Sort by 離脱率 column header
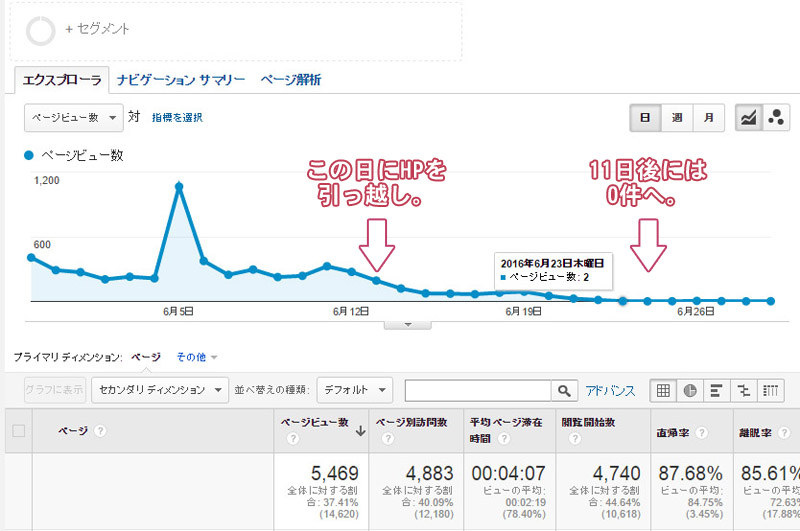 click(755, 433)
